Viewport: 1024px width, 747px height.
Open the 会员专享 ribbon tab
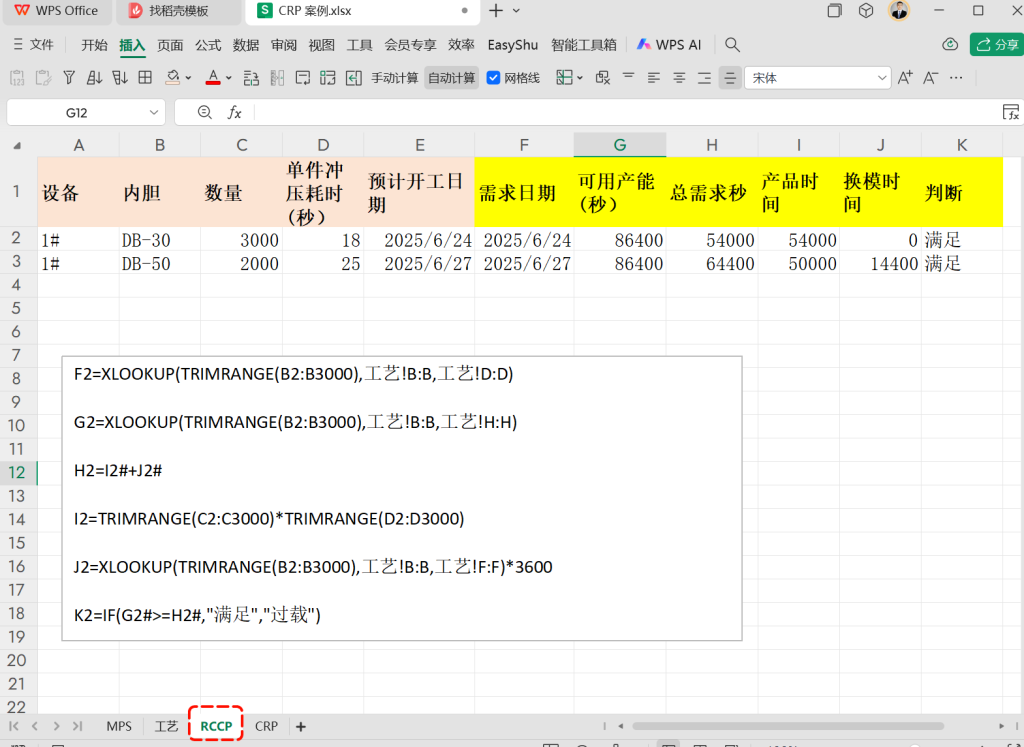410,44
